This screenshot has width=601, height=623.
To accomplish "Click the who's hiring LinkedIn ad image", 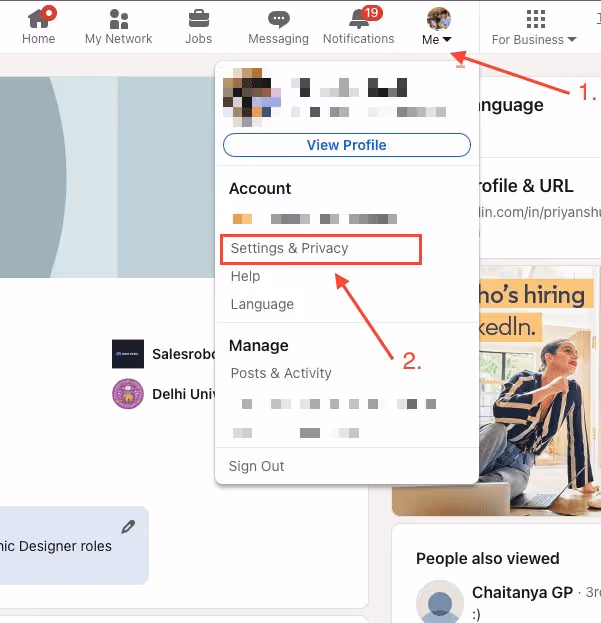I will pyautogui.click(x=497, y=391).
